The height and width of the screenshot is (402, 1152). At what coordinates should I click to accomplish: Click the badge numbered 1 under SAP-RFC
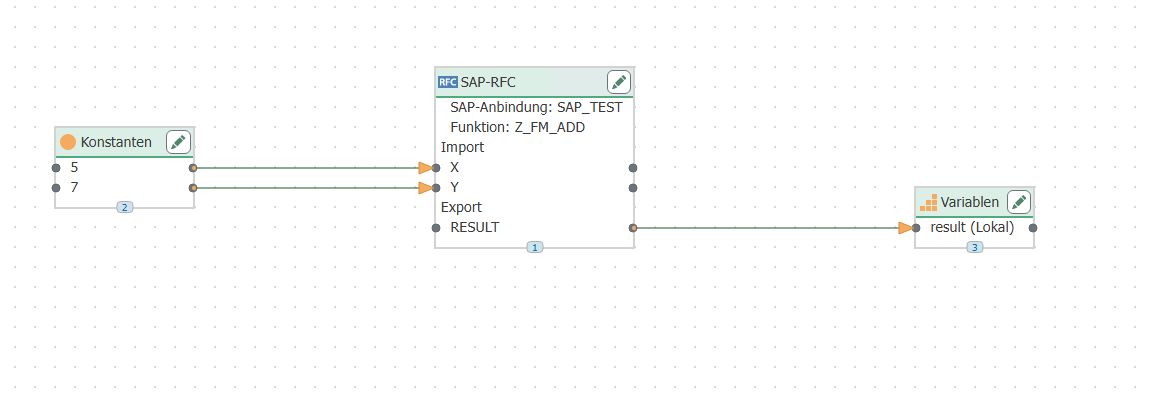[x=535, y=247]
